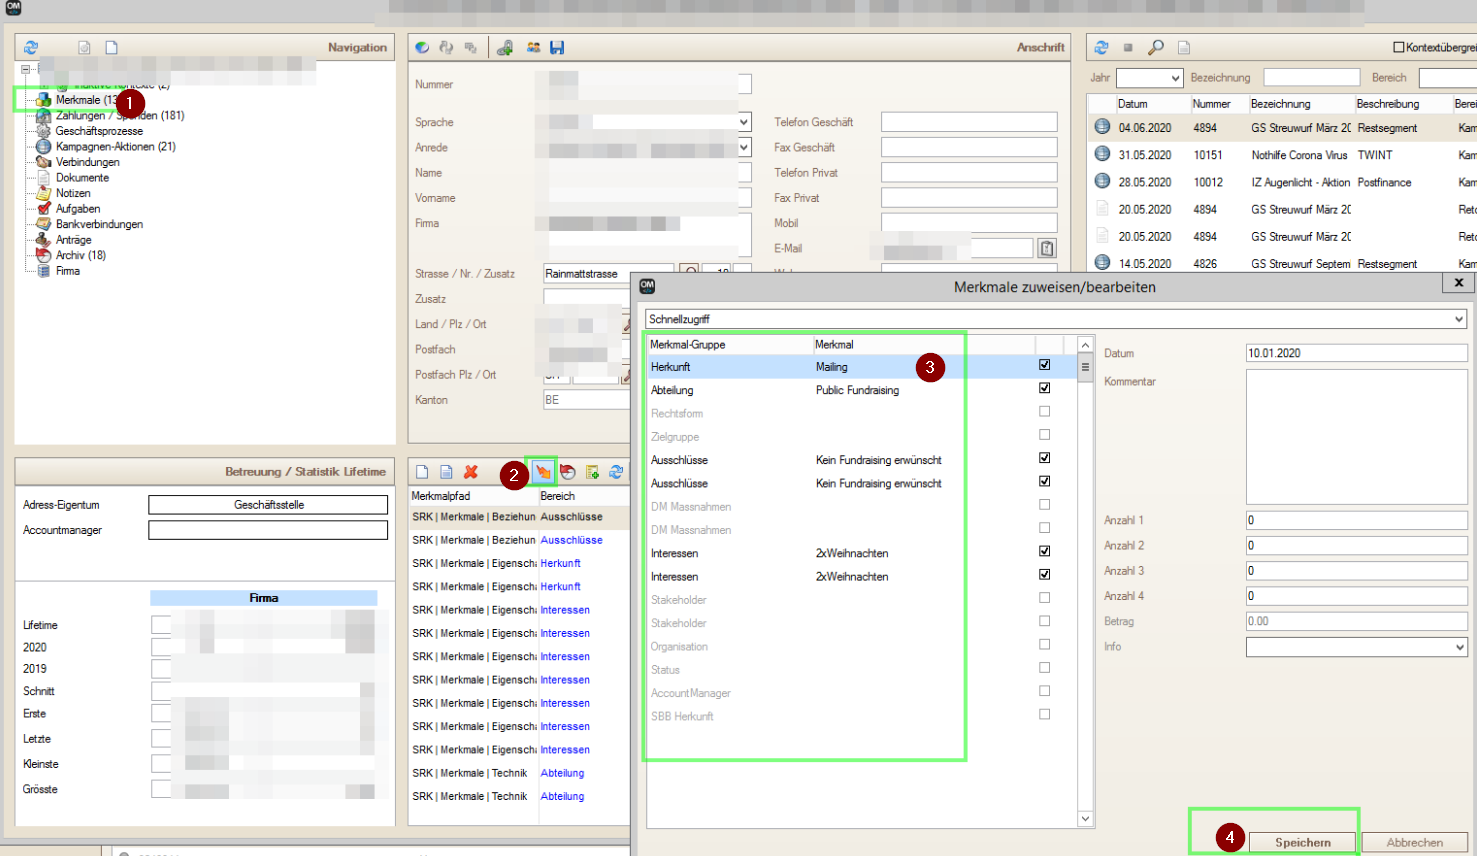Delete the selected Merkmal with the red X
Screen dimensions: 1477x856
[471, 472]
